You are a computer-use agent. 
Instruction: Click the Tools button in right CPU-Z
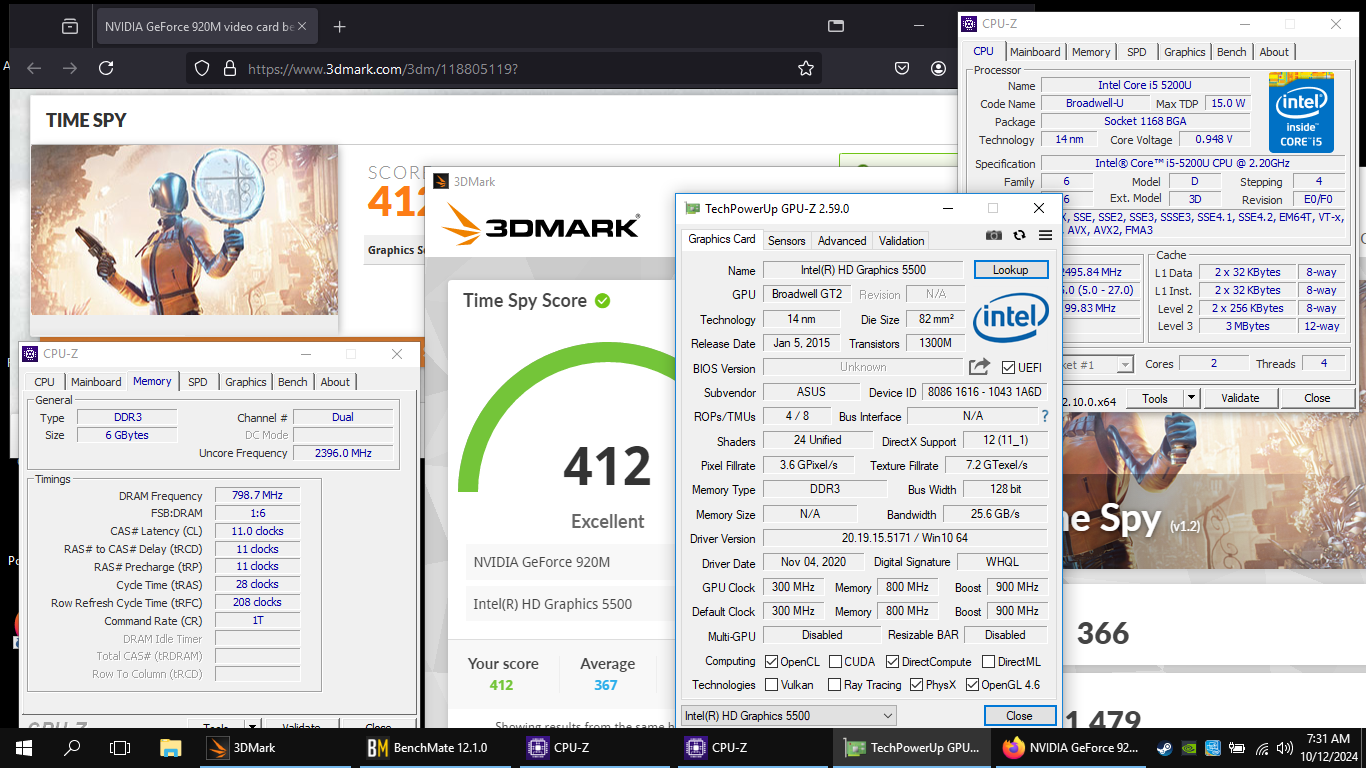pyautogui.click(x=1155, y=398)
